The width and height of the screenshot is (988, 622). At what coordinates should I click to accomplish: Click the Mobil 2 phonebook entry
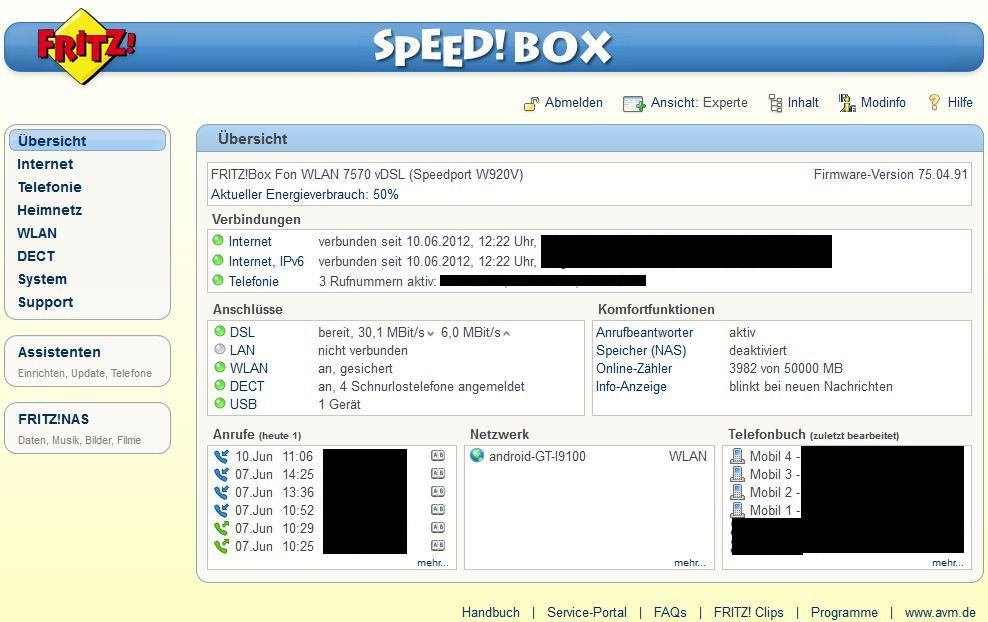click(x=771, y=492)
